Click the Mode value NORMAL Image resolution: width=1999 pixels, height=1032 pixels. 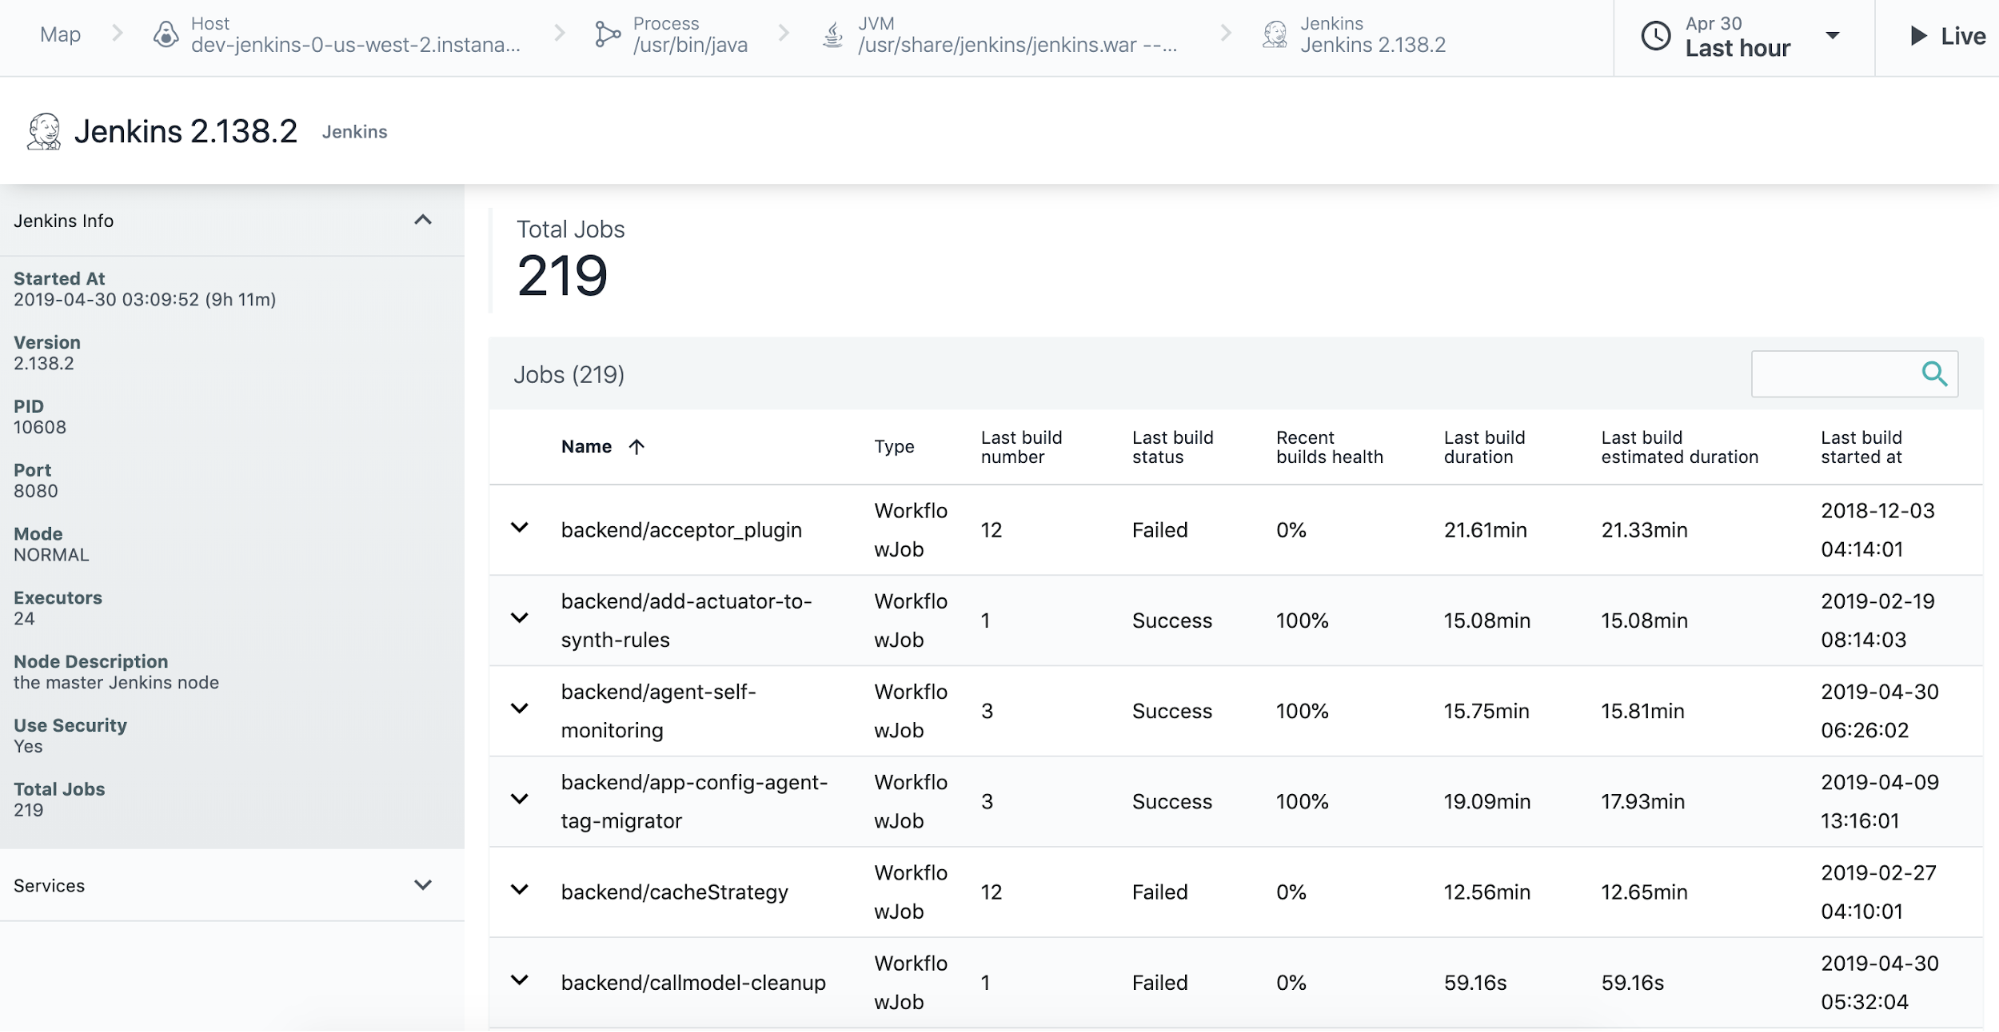pyautogui.click(x=51, y=555)
